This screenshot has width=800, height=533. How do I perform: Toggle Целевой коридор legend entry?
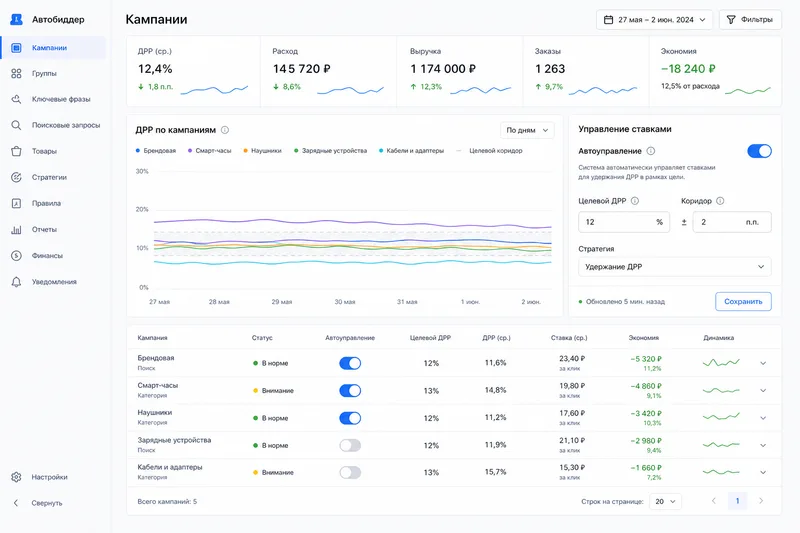pos(489,150)
